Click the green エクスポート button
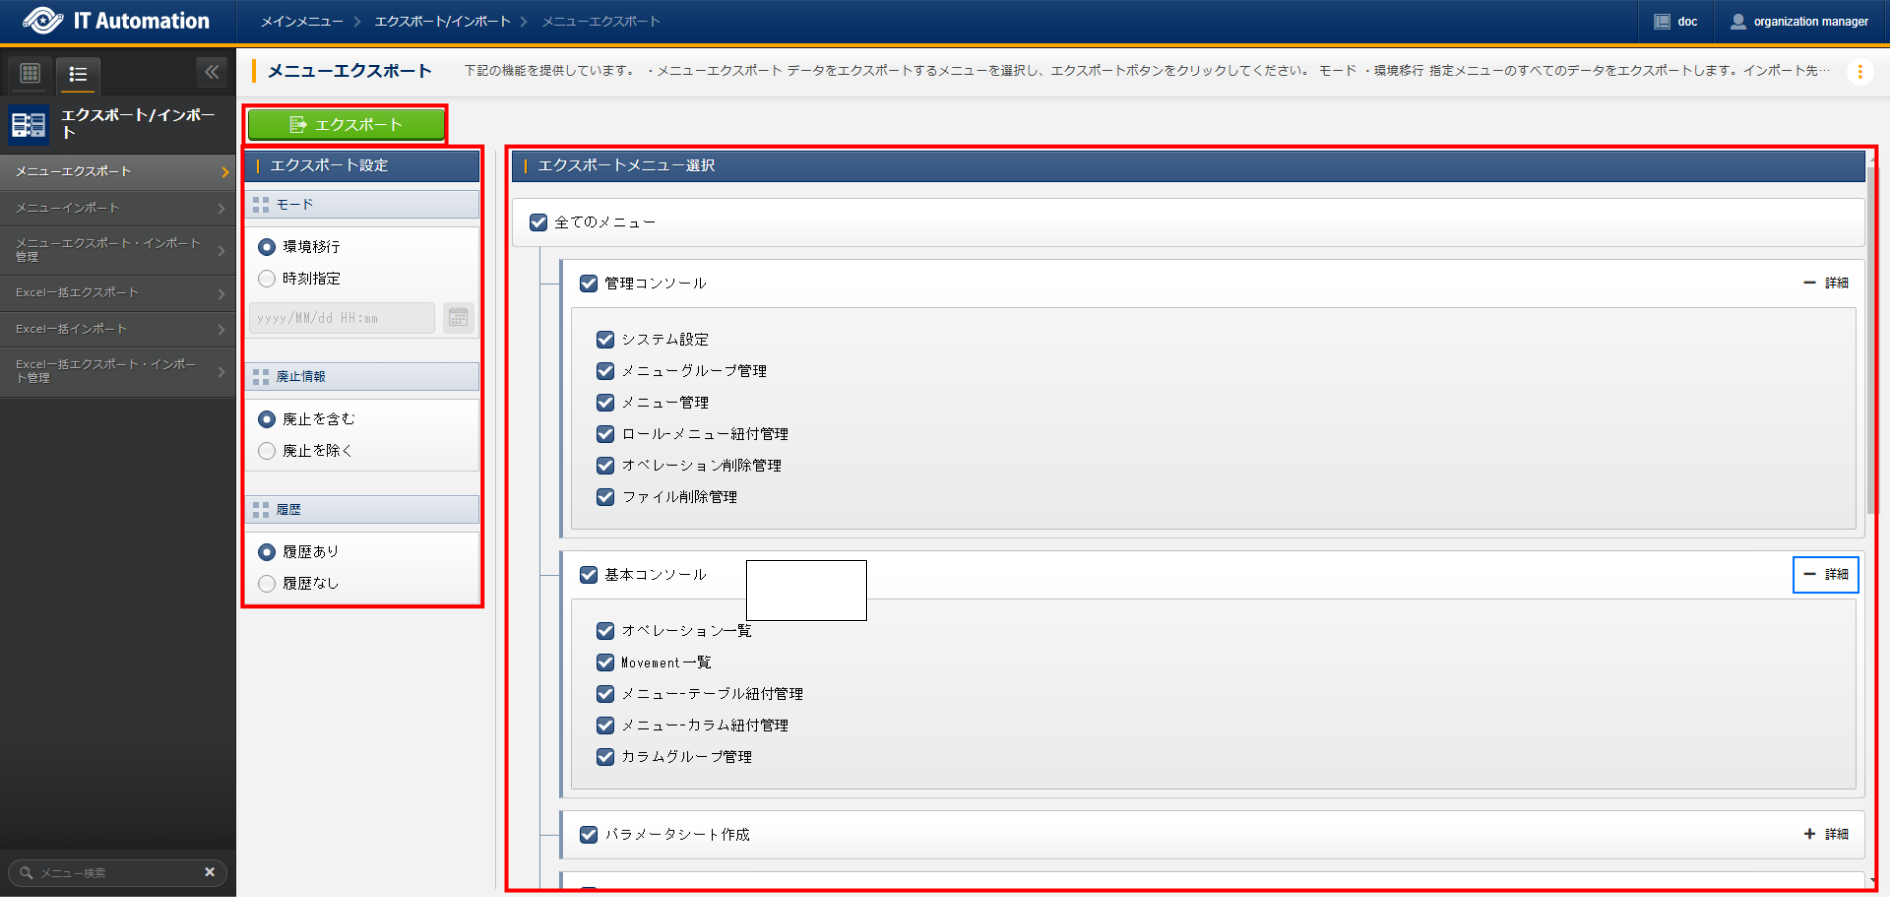The image size is (1892, 898). (x=346, y=124)
